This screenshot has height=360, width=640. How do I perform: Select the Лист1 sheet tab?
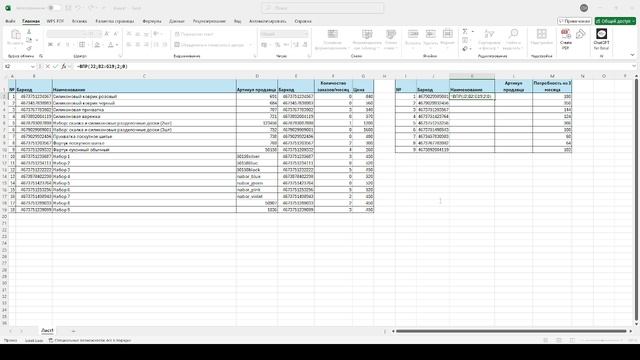click(47, 330)
